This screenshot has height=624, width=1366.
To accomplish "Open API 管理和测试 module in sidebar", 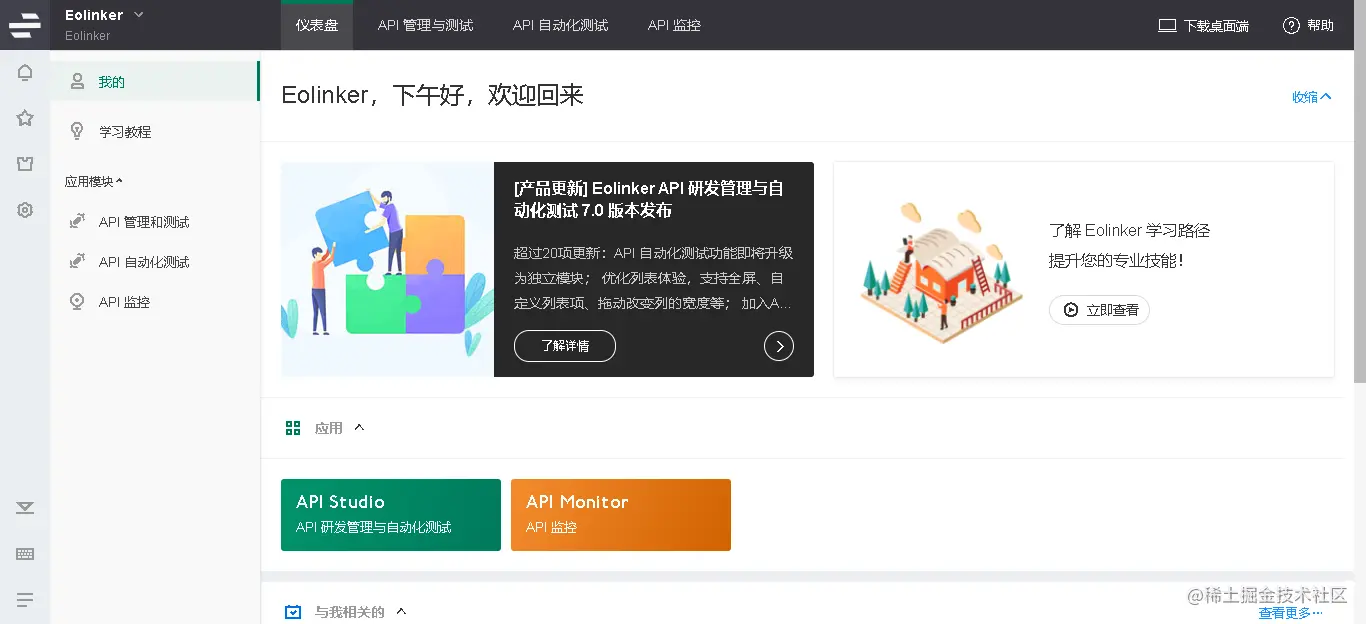I will [x=155, y=221].
